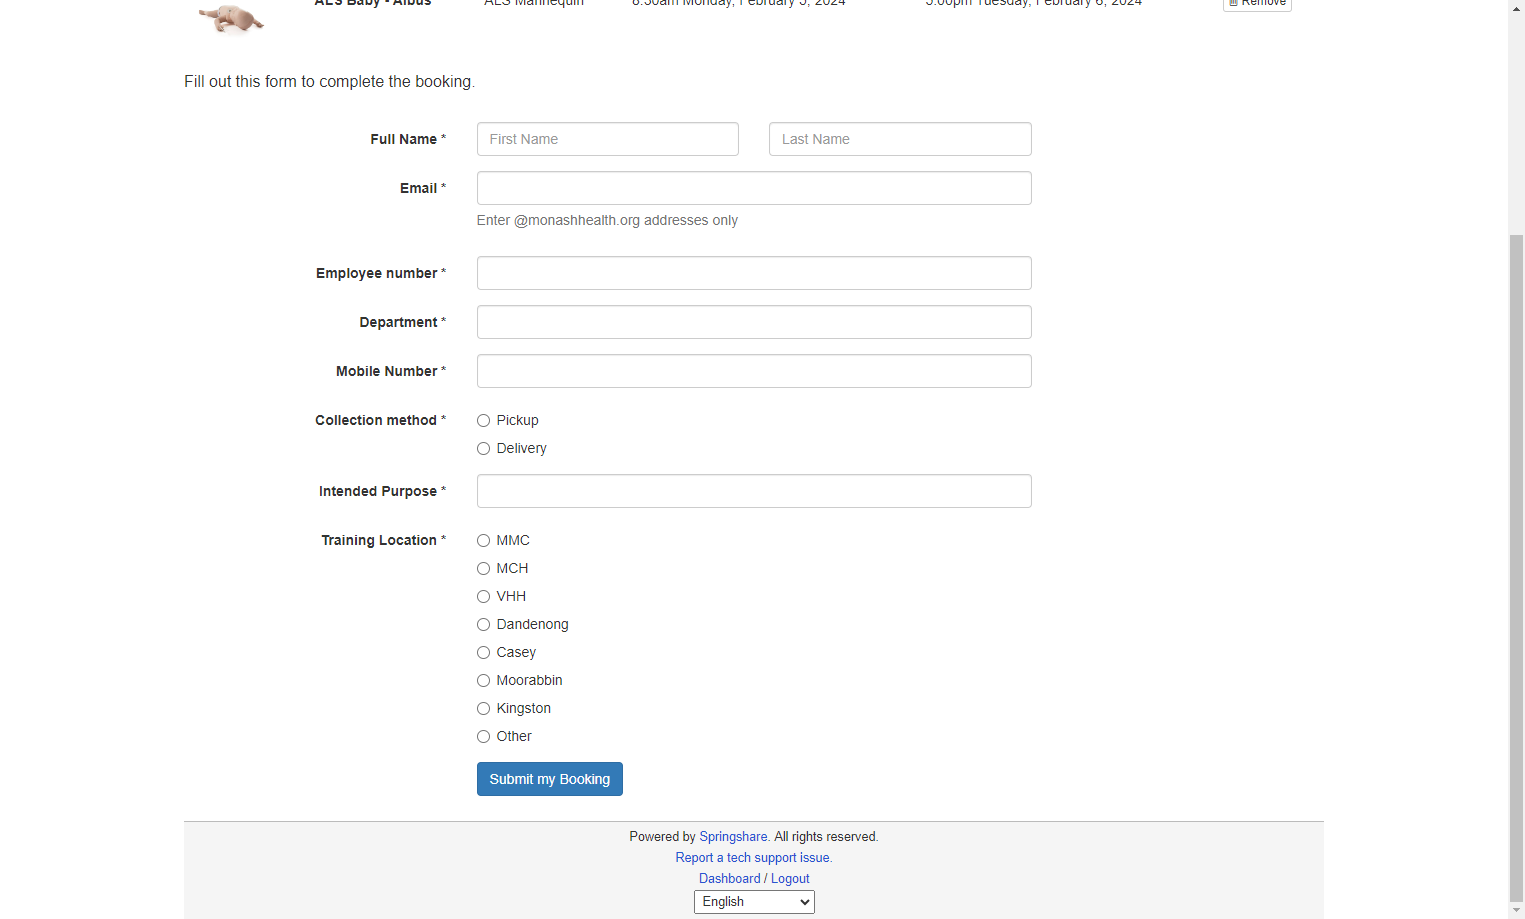Click the ALS Baby mannequin thumbnail
The width and height of the screenshot is (1525, 919).
tap(231, 17)
